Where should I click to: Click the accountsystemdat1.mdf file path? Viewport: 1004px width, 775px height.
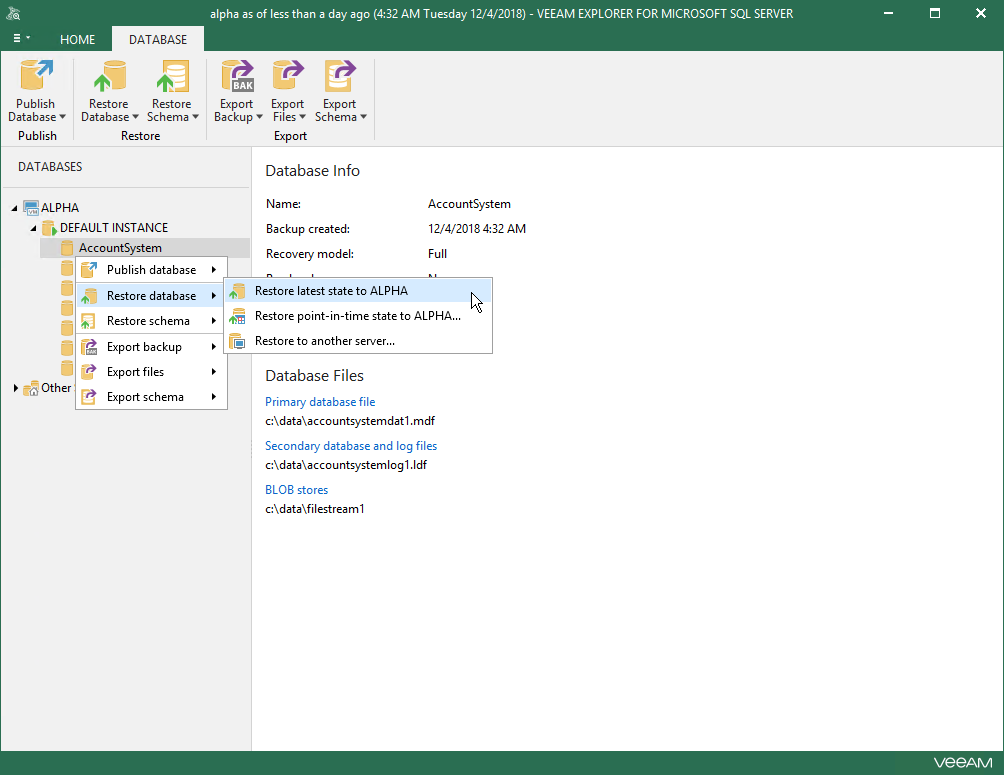[x=350, y=421]
